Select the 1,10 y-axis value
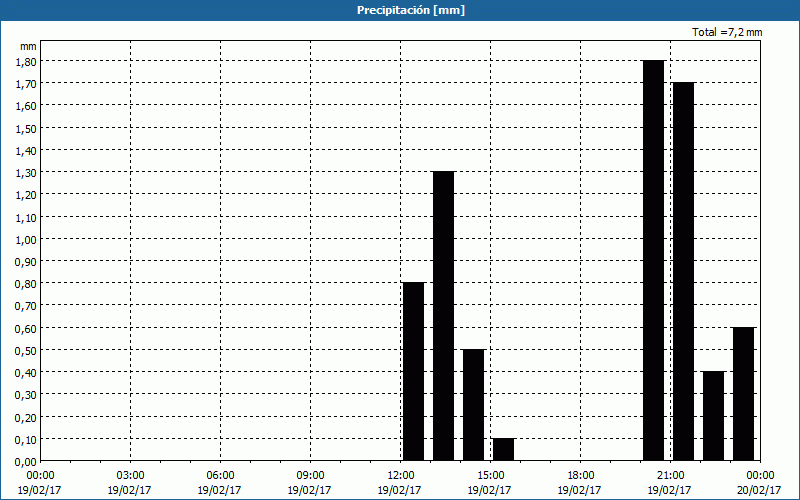The height and width of the screenshot is (500, 800). point(26,217)
